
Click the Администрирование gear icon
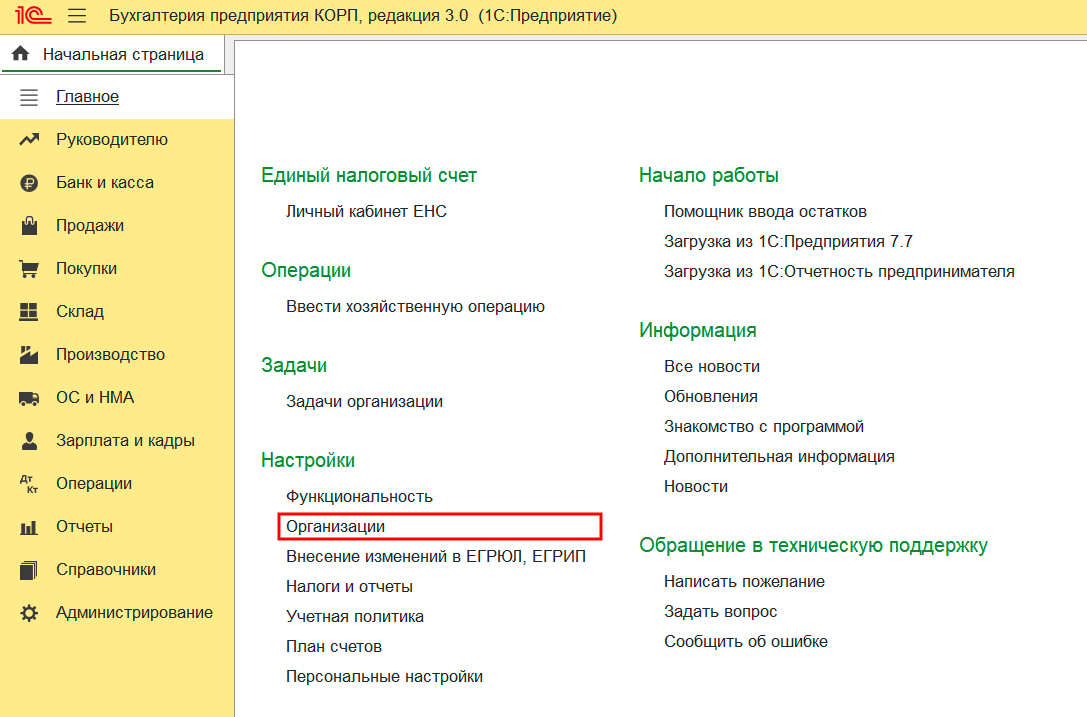(29, 613)
